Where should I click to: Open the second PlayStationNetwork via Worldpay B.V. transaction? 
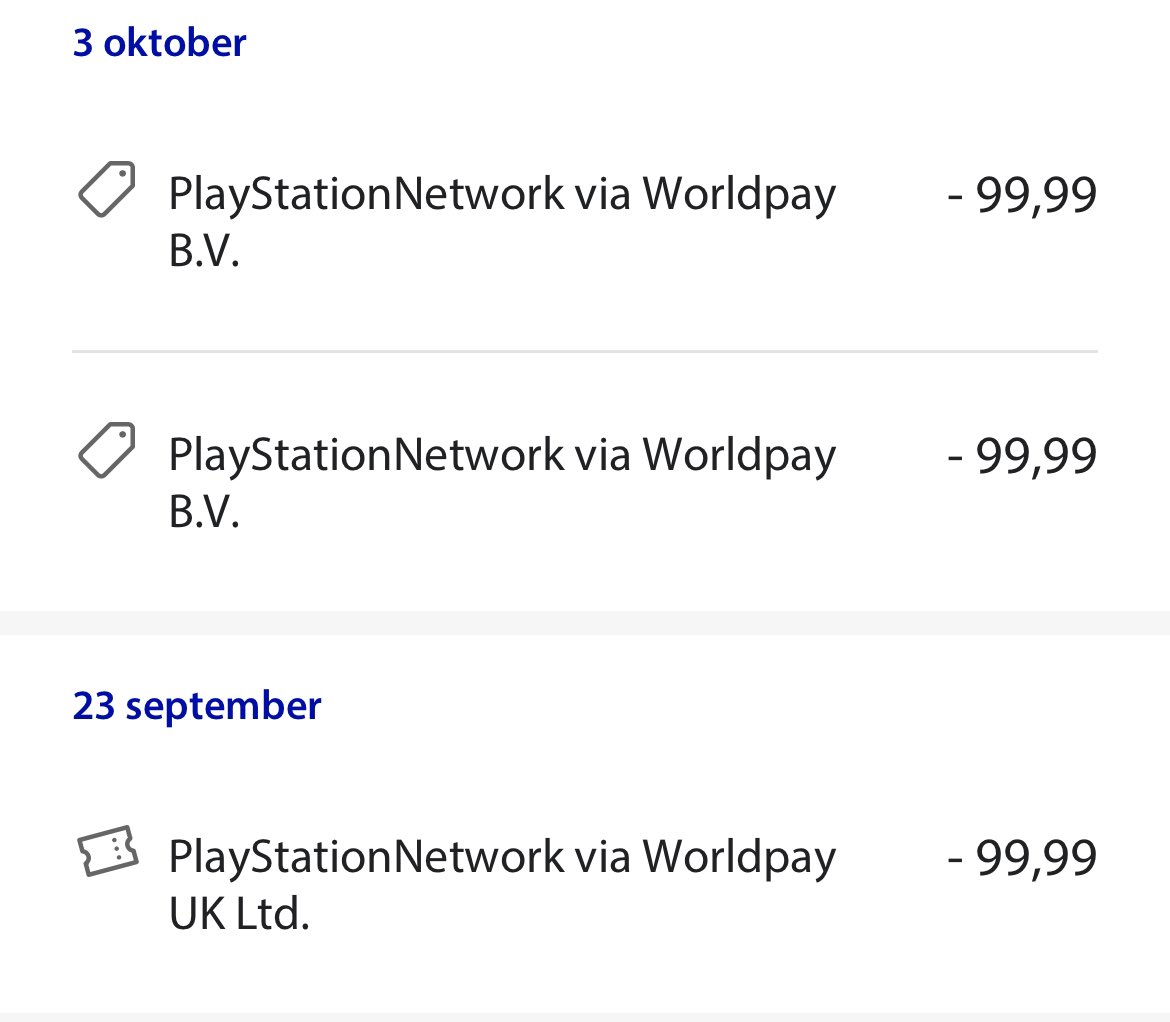click(585, 482)
